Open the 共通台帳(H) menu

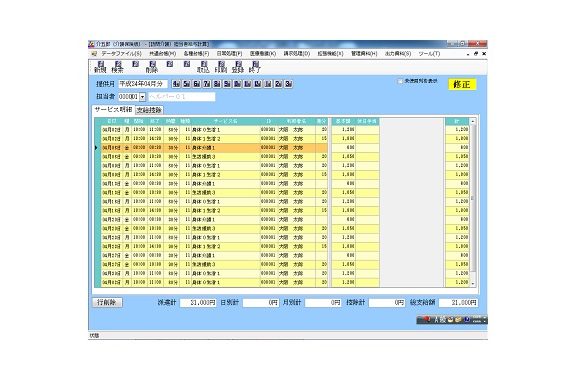(x=162, y=54)
